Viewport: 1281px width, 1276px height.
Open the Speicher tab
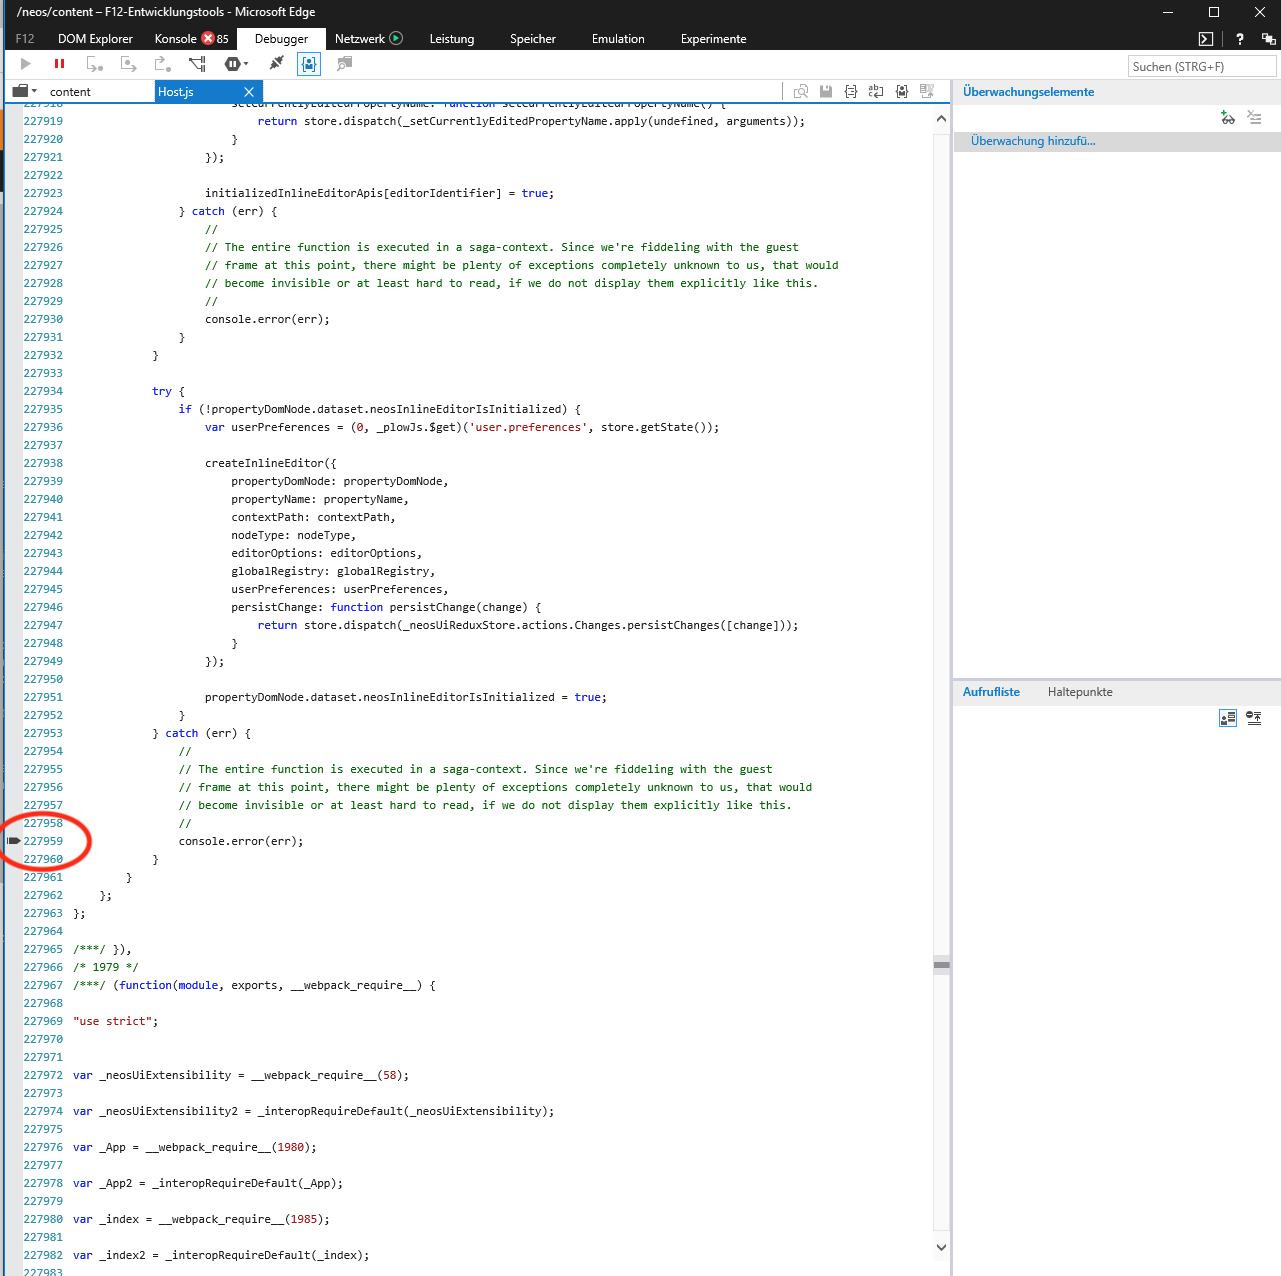[533, 39]
